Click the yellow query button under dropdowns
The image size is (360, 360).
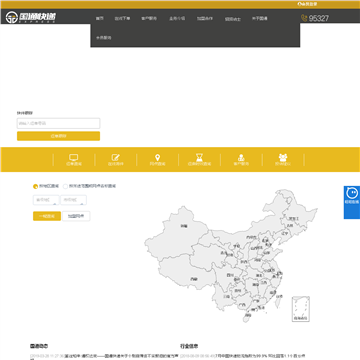pos(47,216)
